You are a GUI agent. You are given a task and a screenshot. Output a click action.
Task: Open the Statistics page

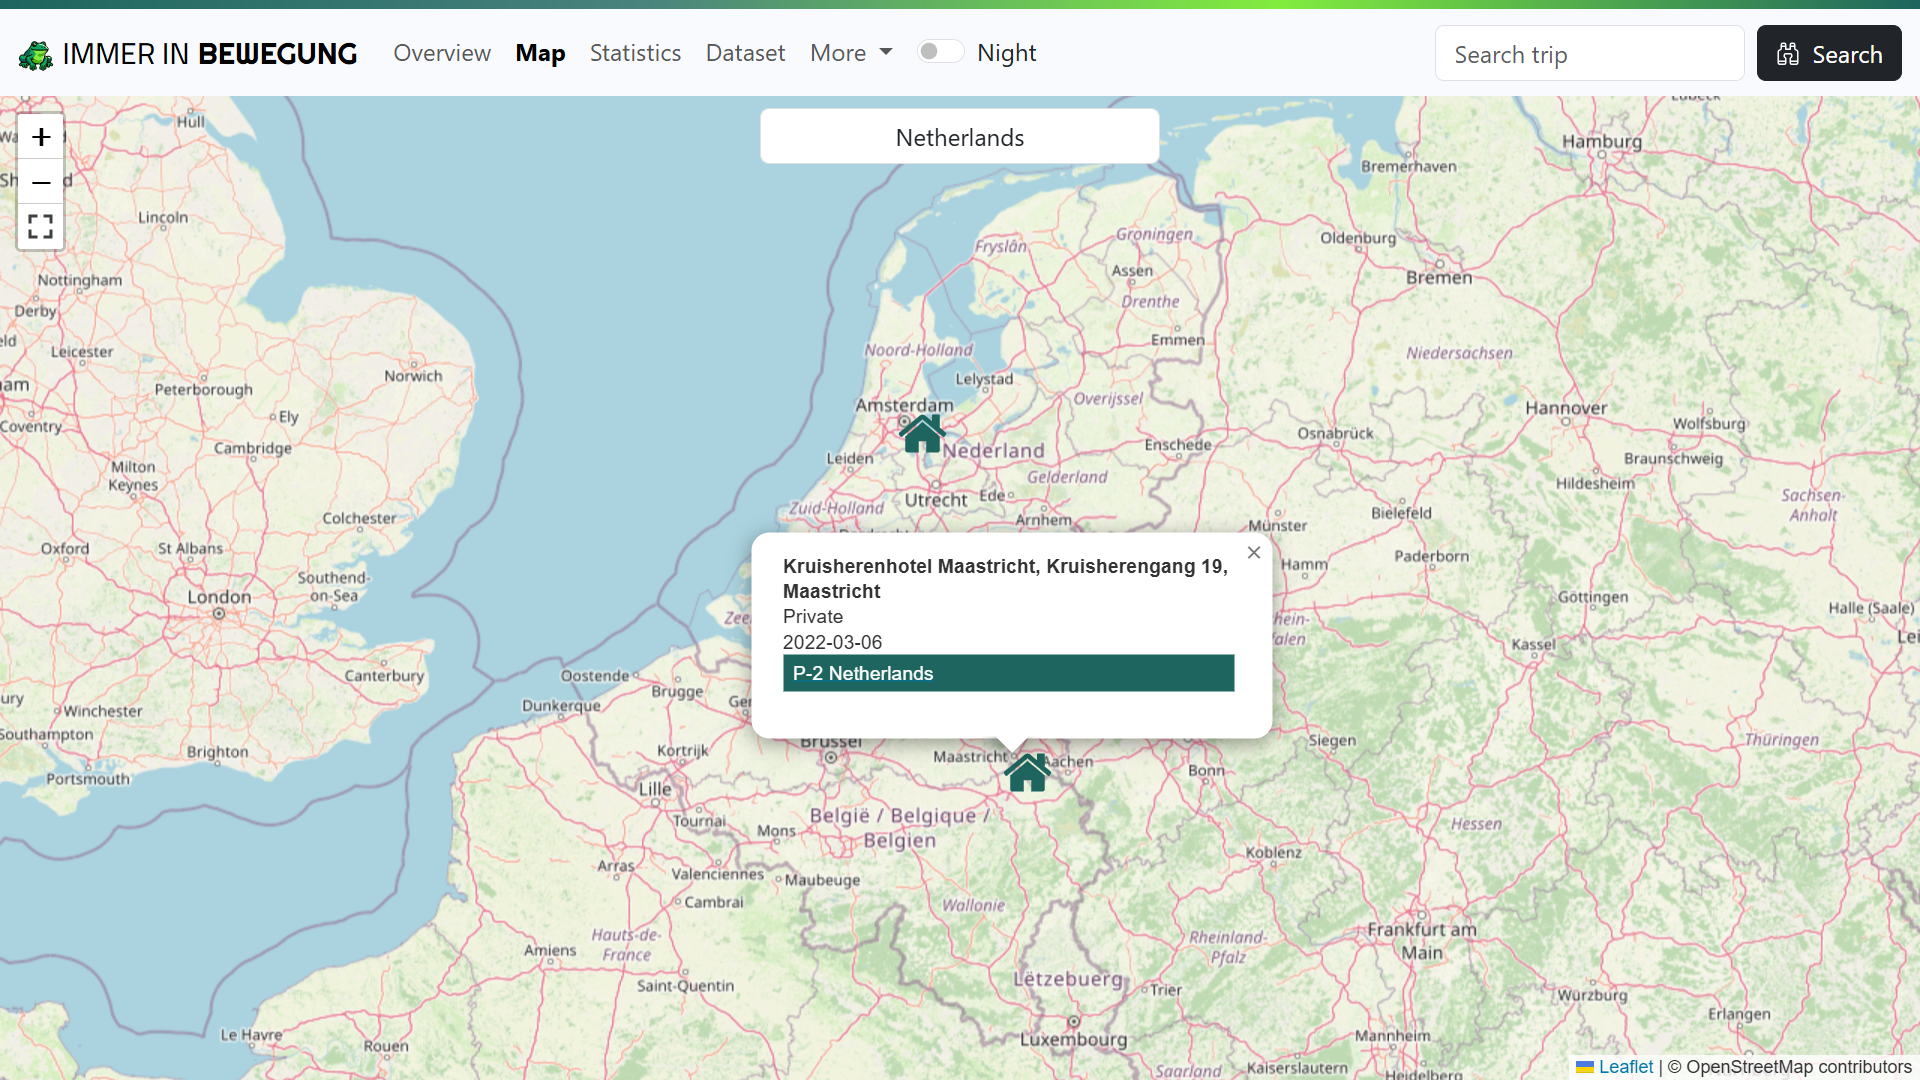coord(635,53)
